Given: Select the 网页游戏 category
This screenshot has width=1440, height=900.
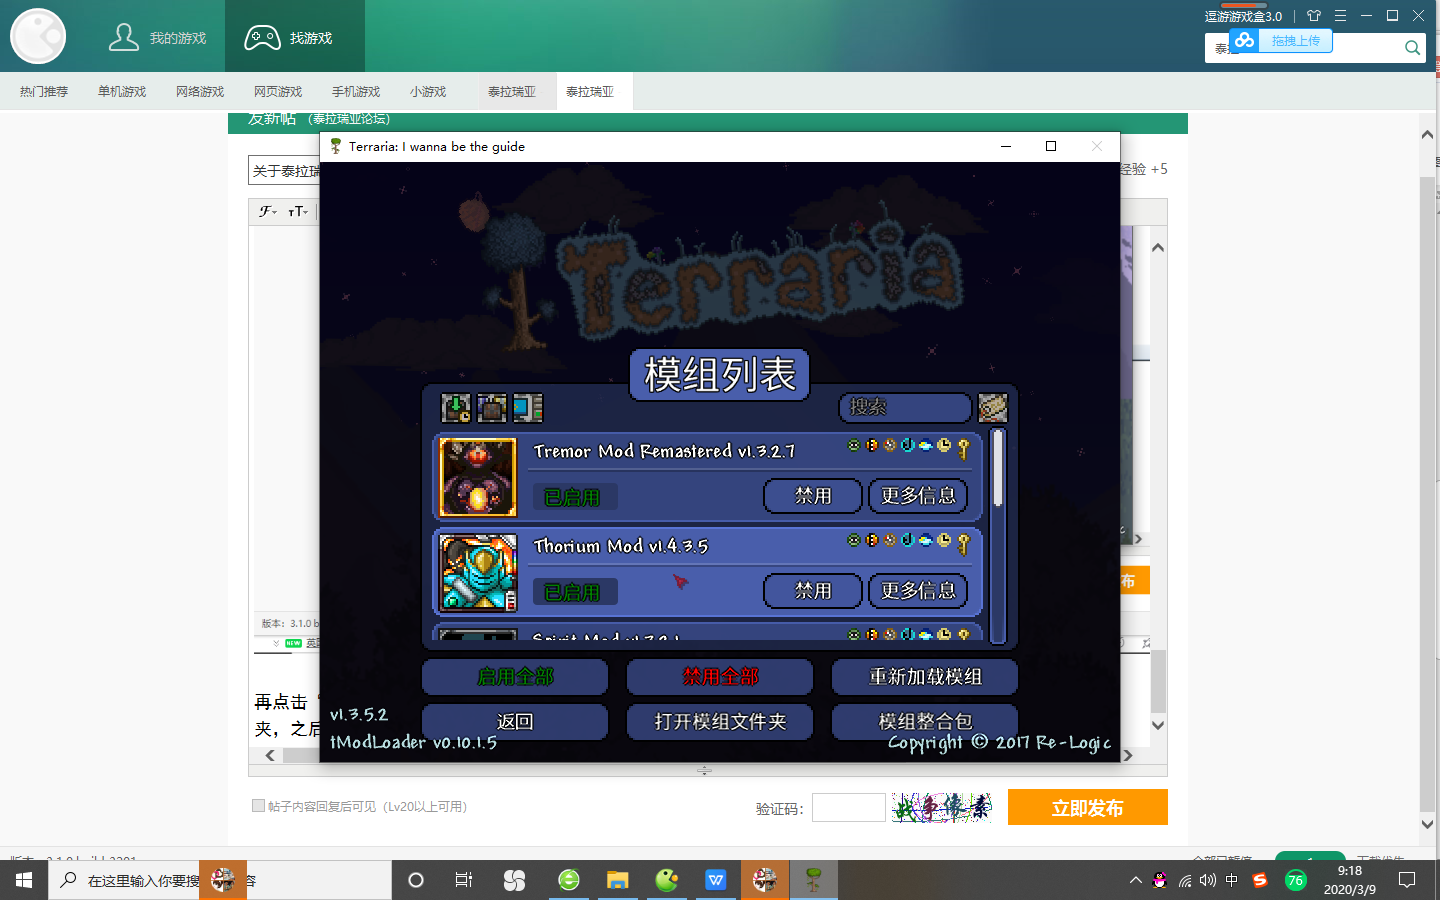Looking at the screenshot, I should pos(278,91).
